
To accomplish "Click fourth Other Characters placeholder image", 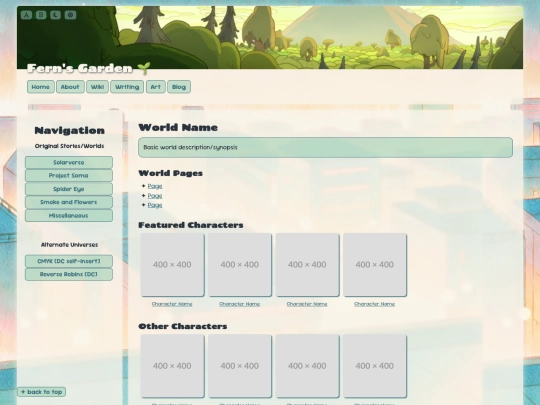I will click(x=375, y=366).
